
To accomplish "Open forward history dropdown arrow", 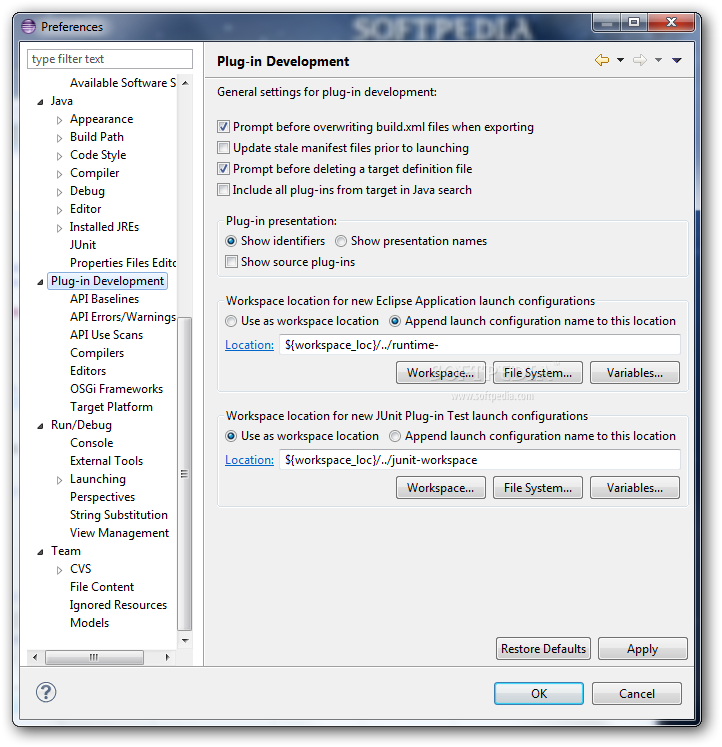I will (658, 60).
